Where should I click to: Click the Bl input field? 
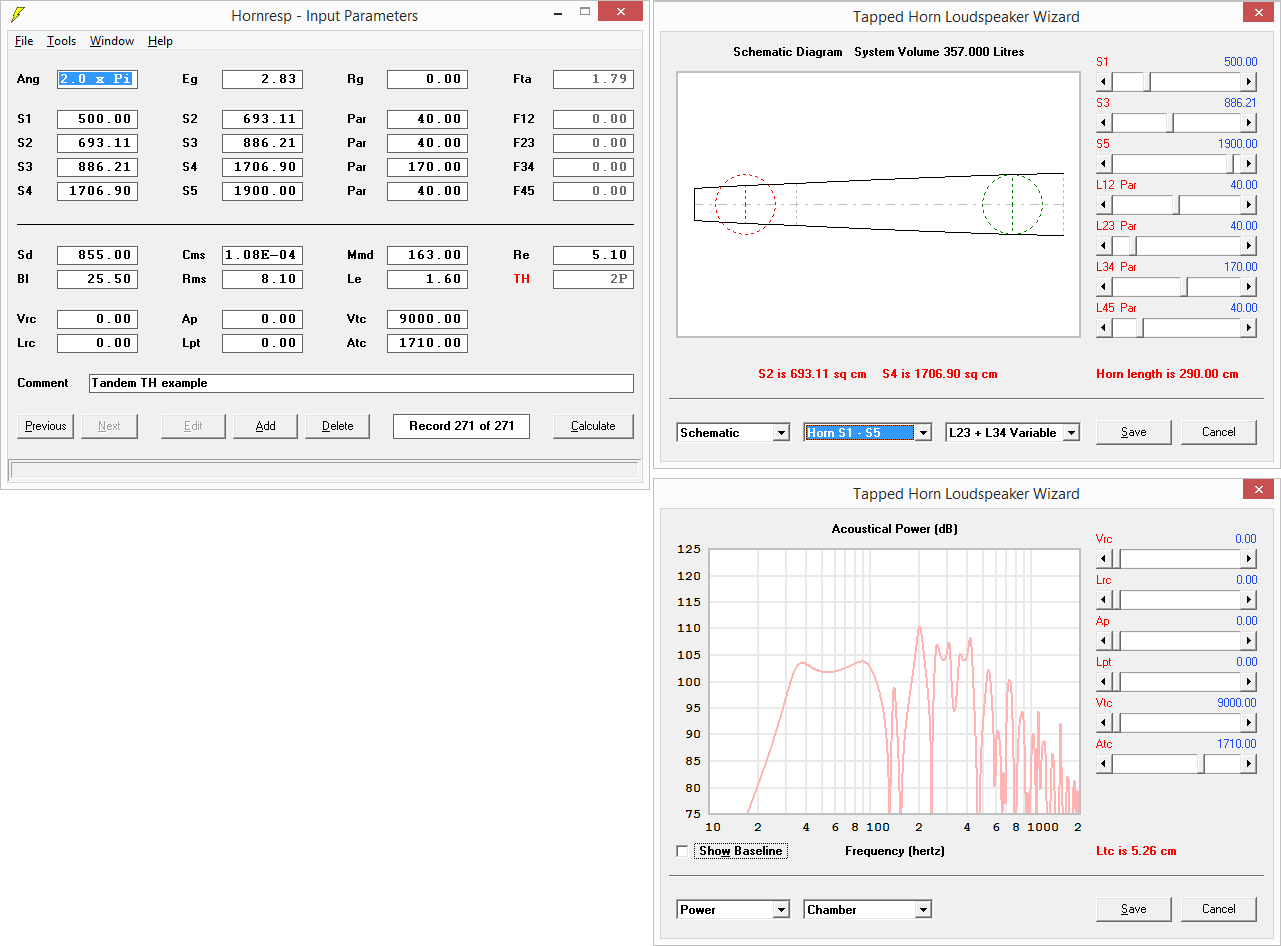(97, 279)
